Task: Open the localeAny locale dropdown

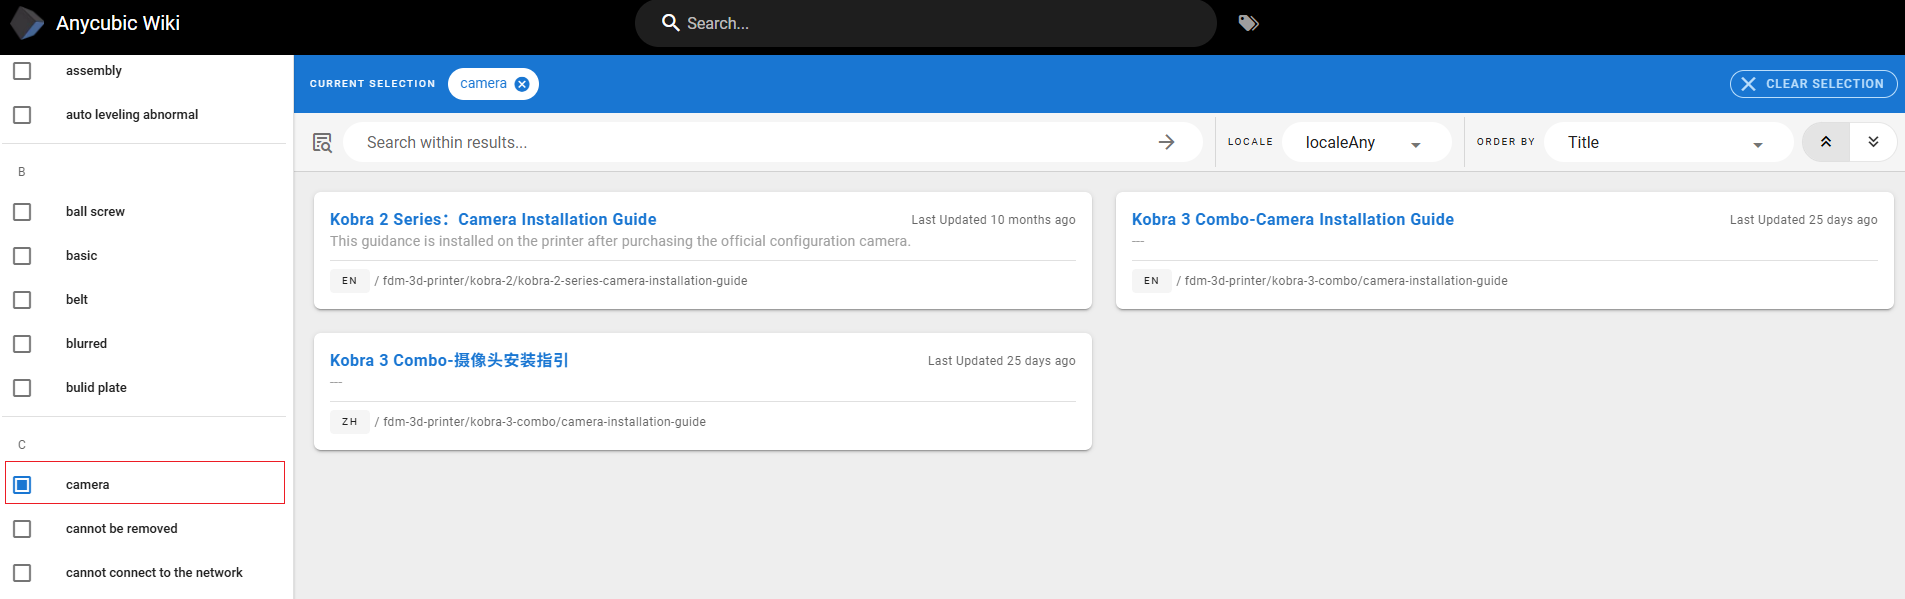Action: point(1366,142)
